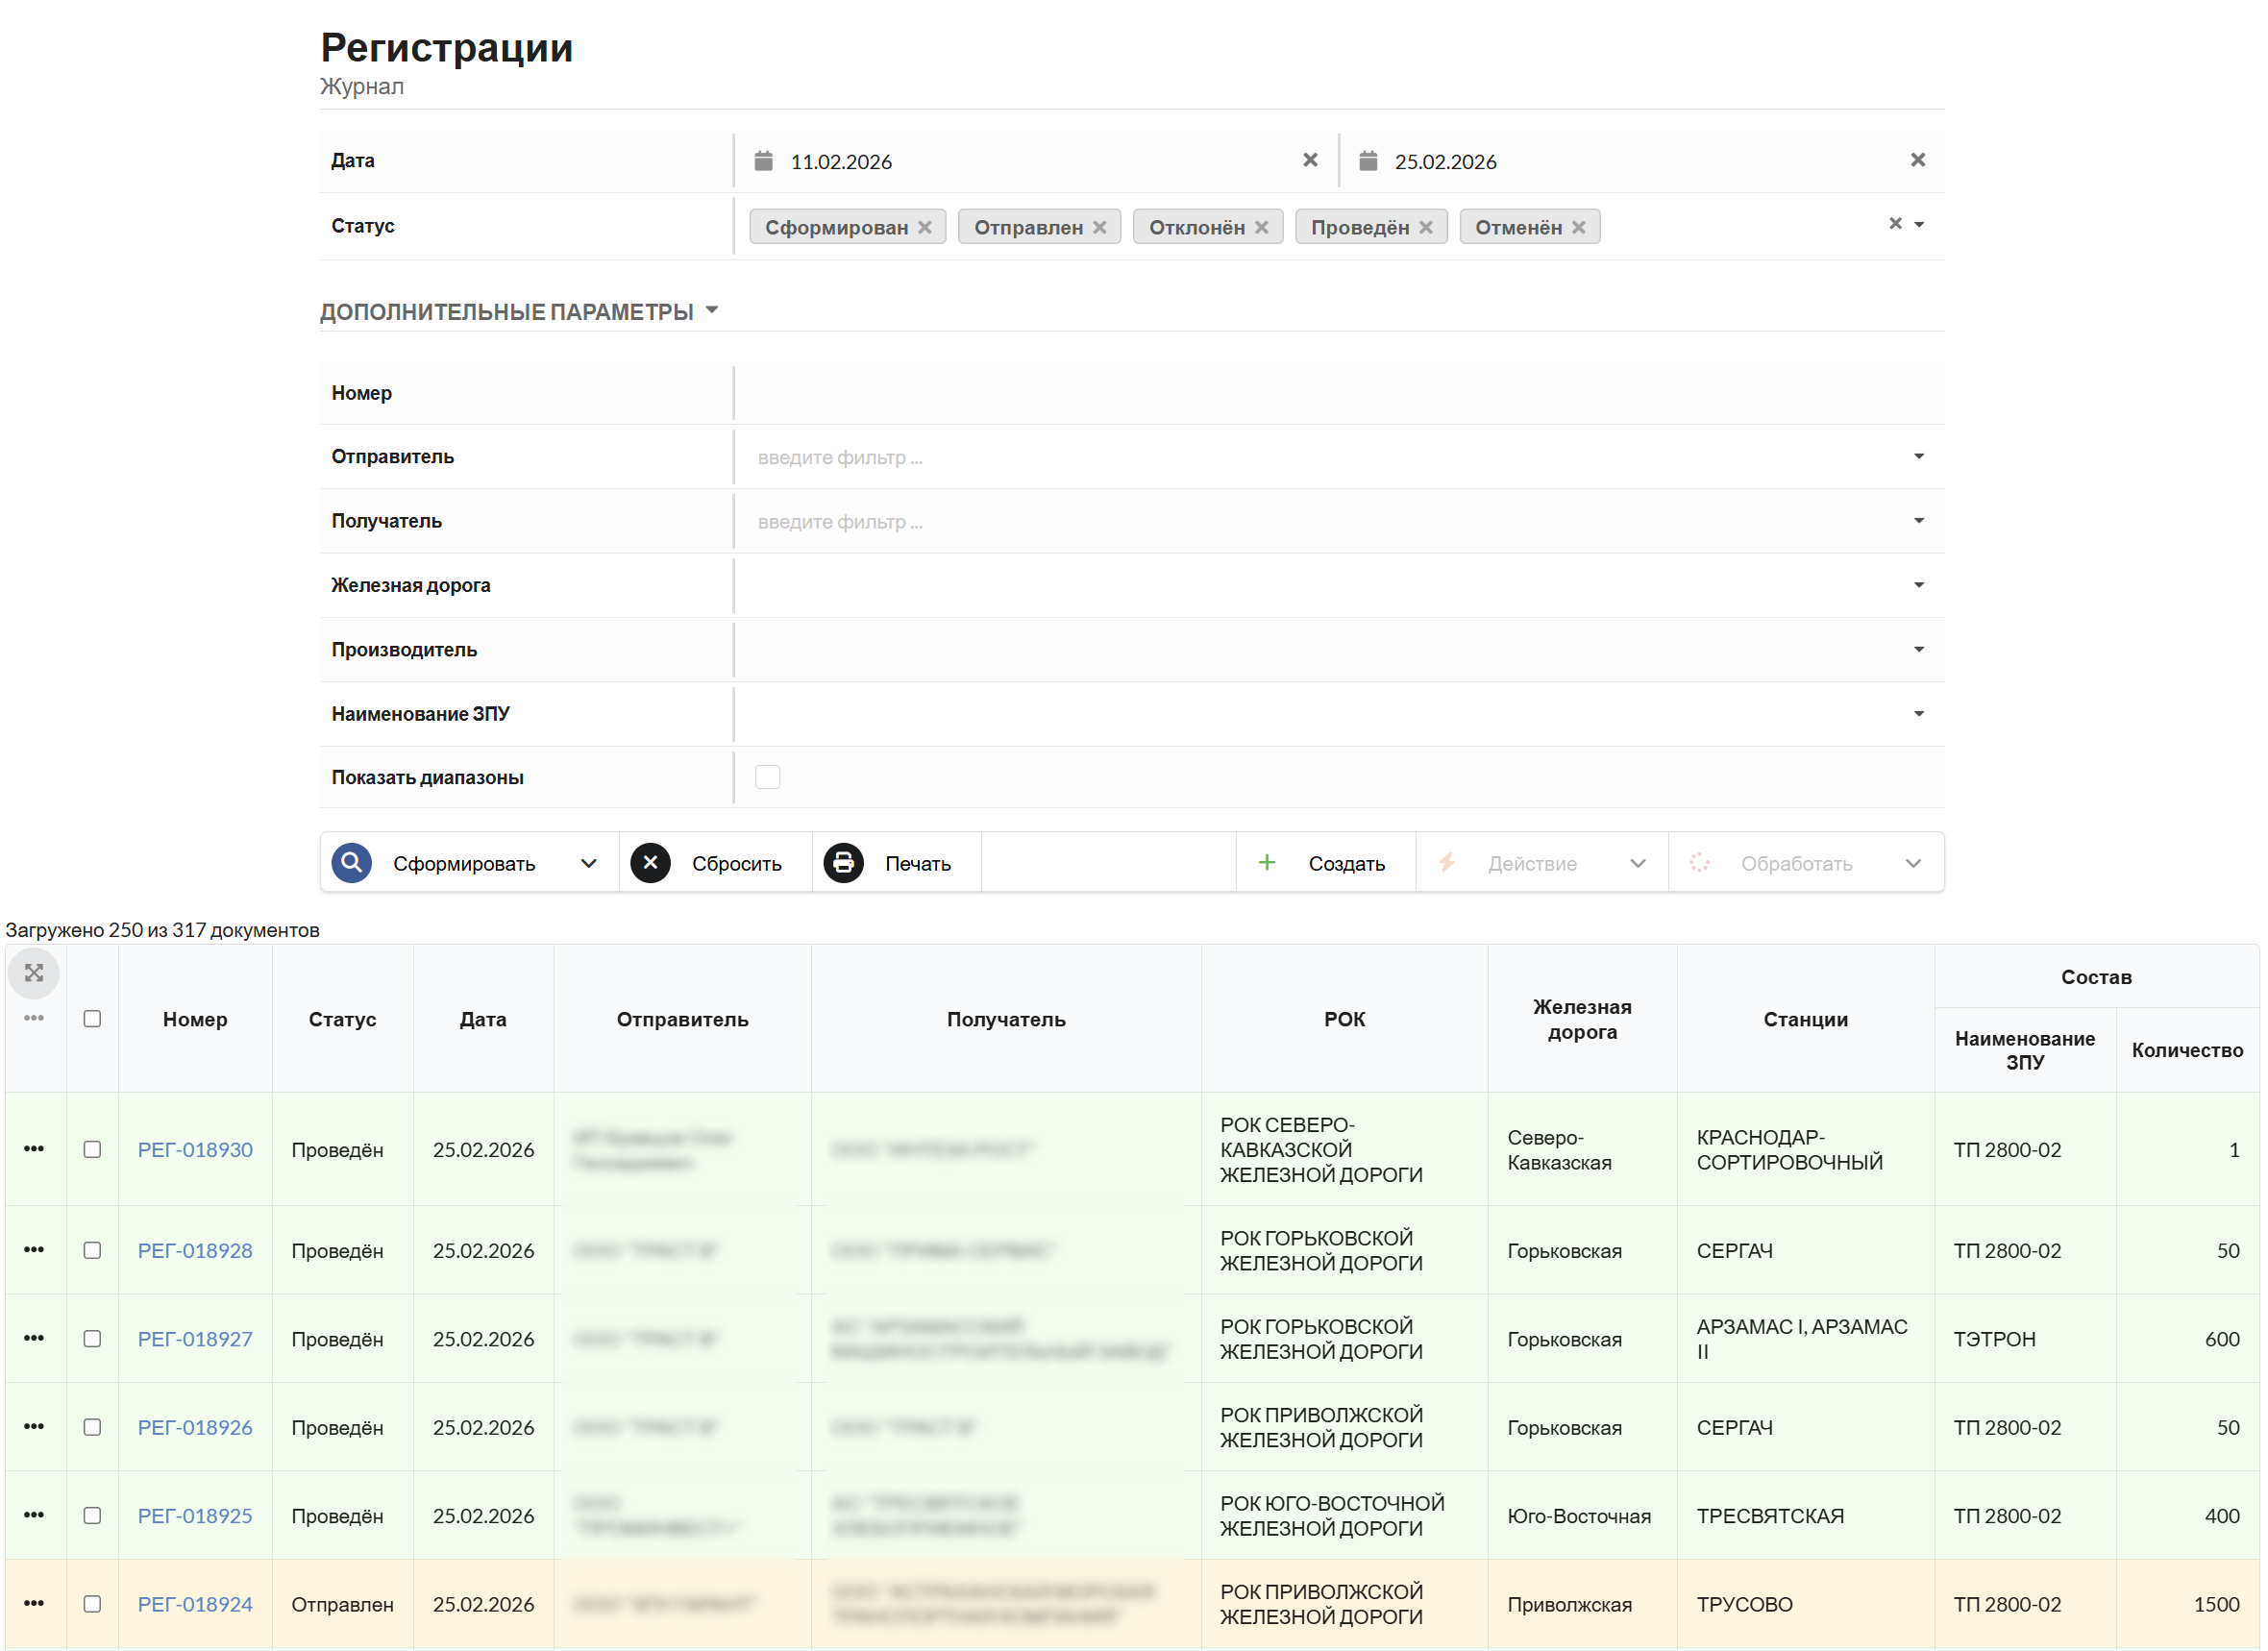Focus the Номер filter field
The image size is (2268, 1651).
pyautogui.click(x=1338, y=393)
